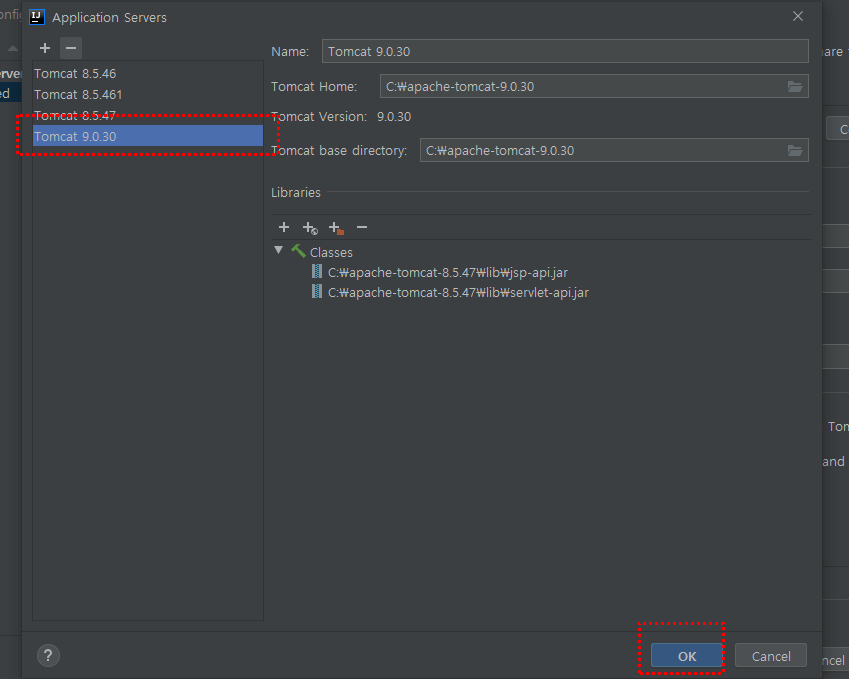Click the hammer icon beside Classes
This screenshot has height=679, width=849.
(298, 251)
